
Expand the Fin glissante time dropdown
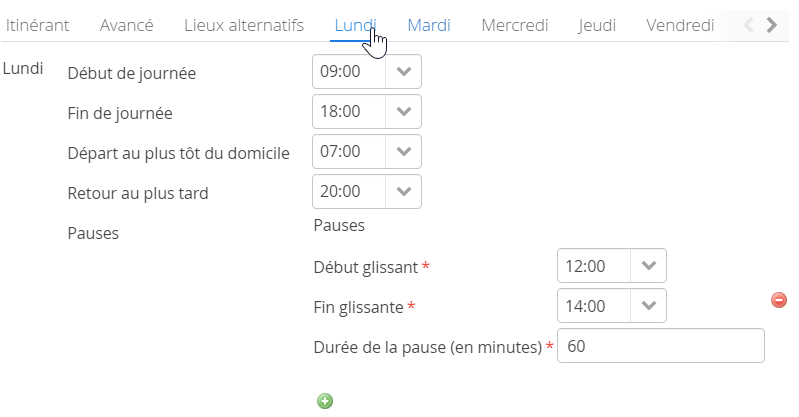coord(649,305)
